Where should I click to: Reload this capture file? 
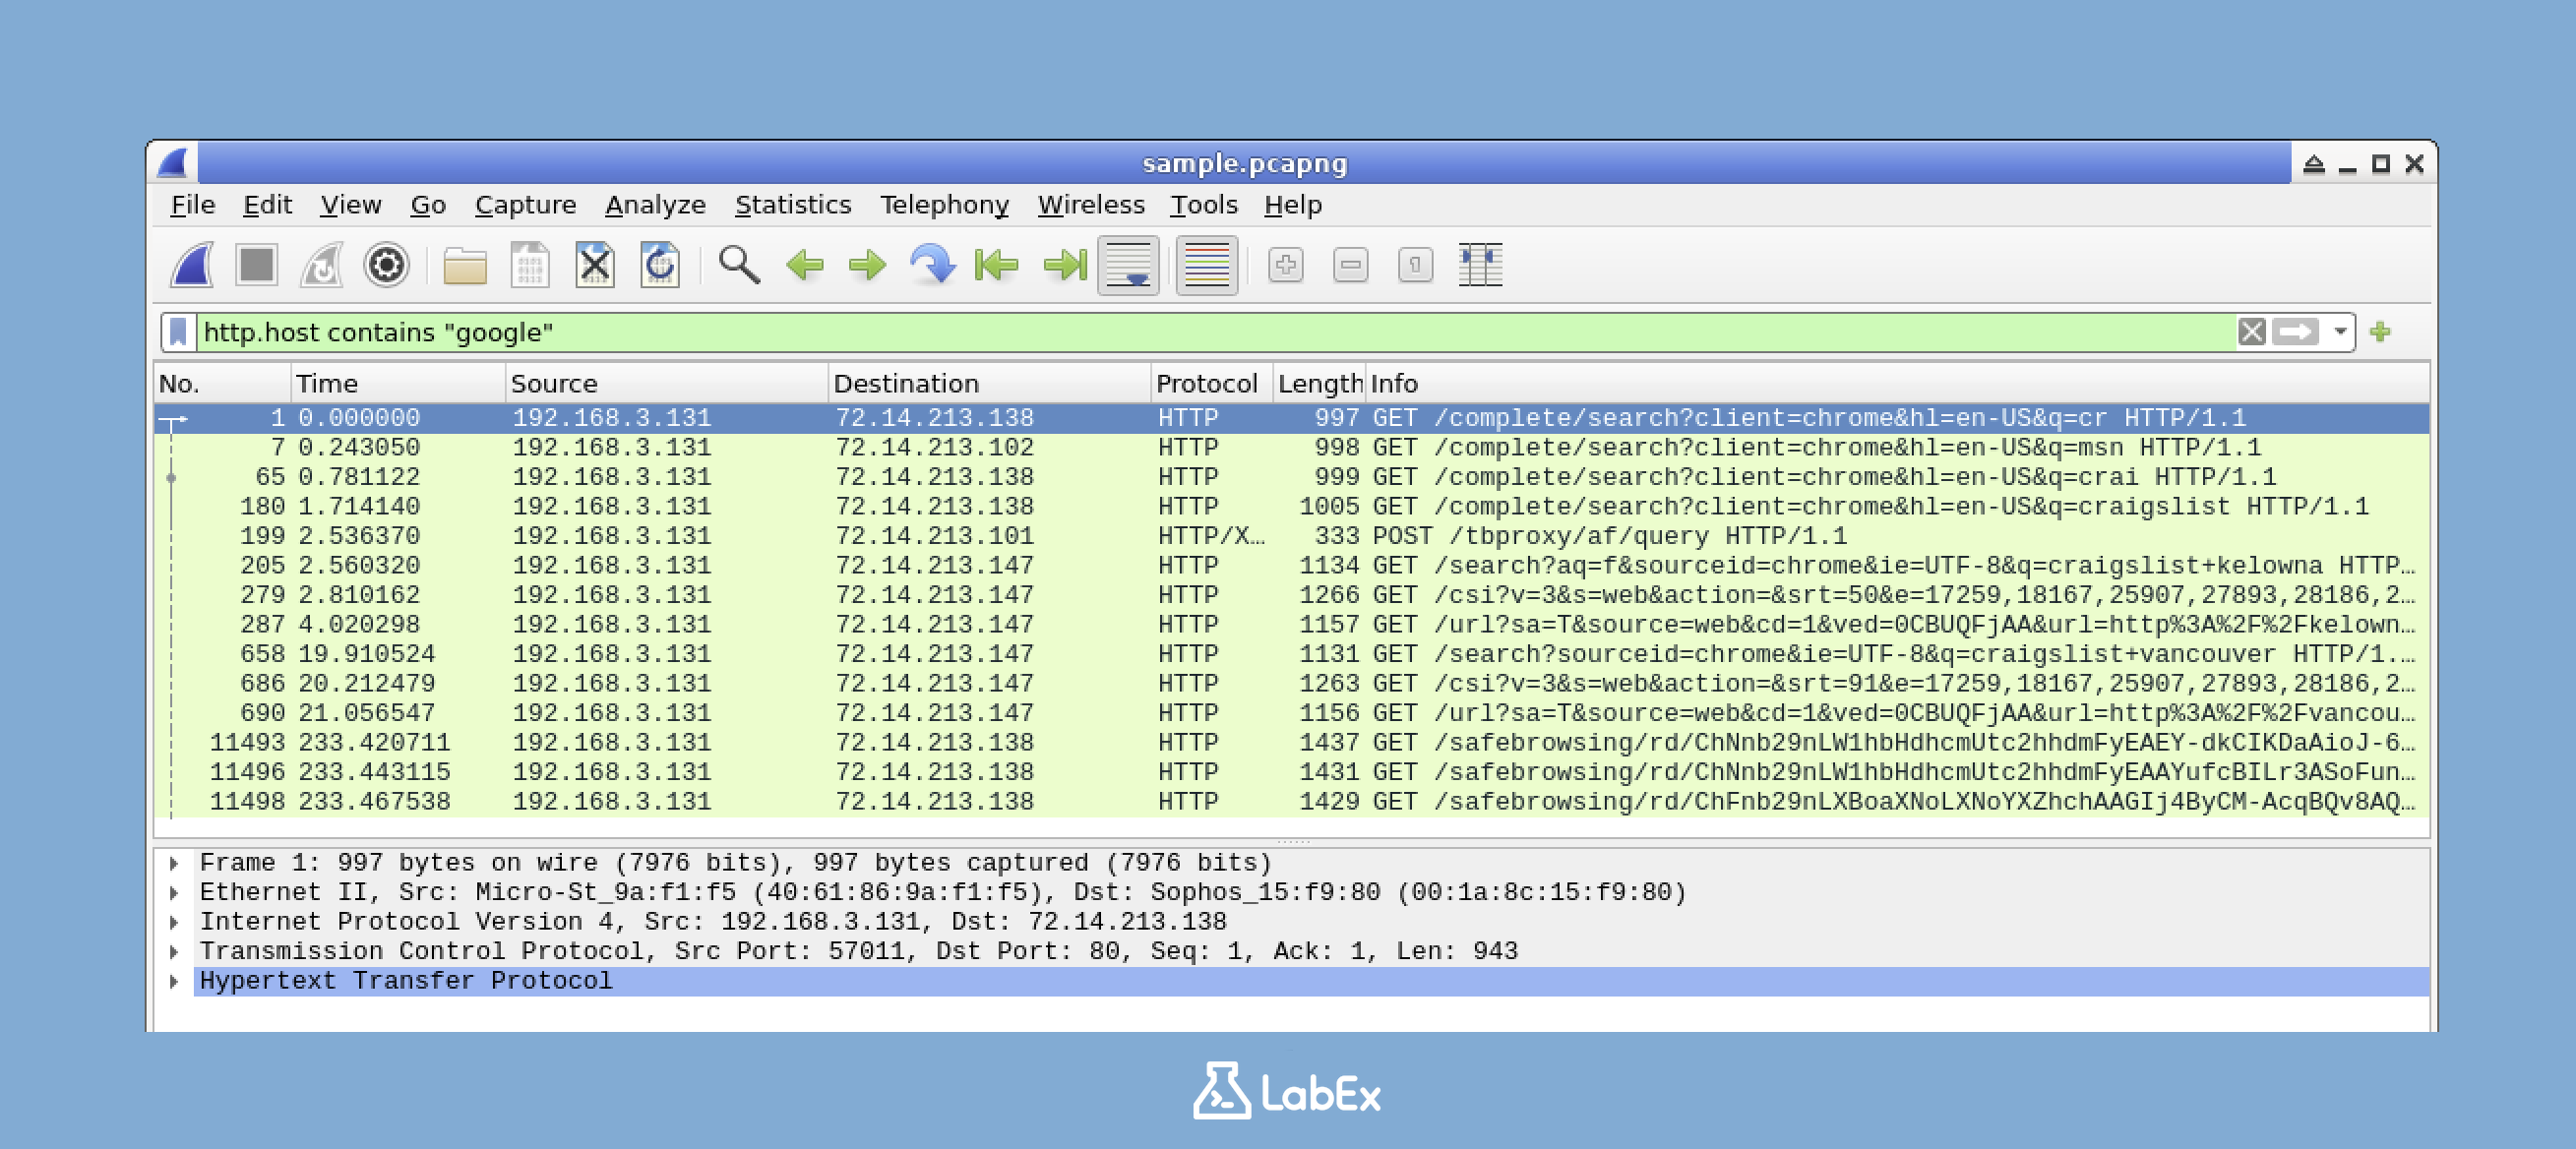point(659,265)
